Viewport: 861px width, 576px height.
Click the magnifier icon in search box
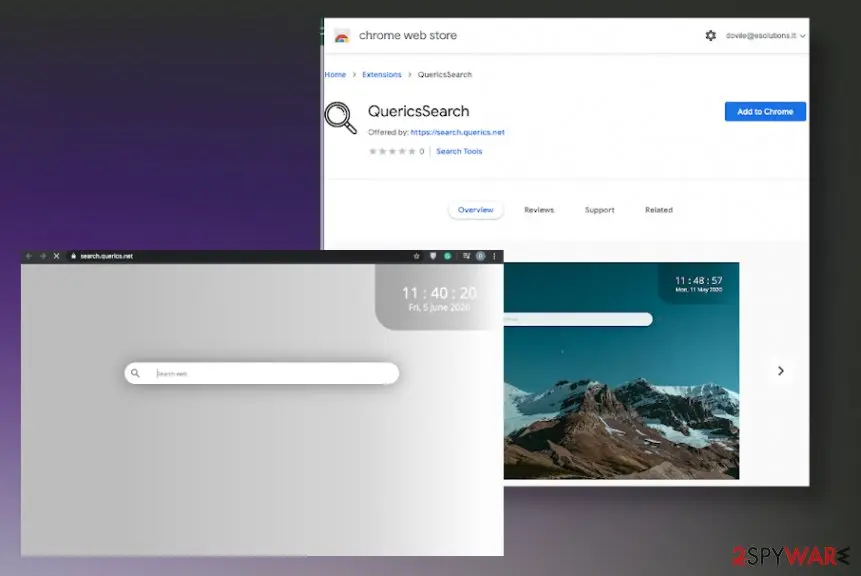click(x=135, y=373)
